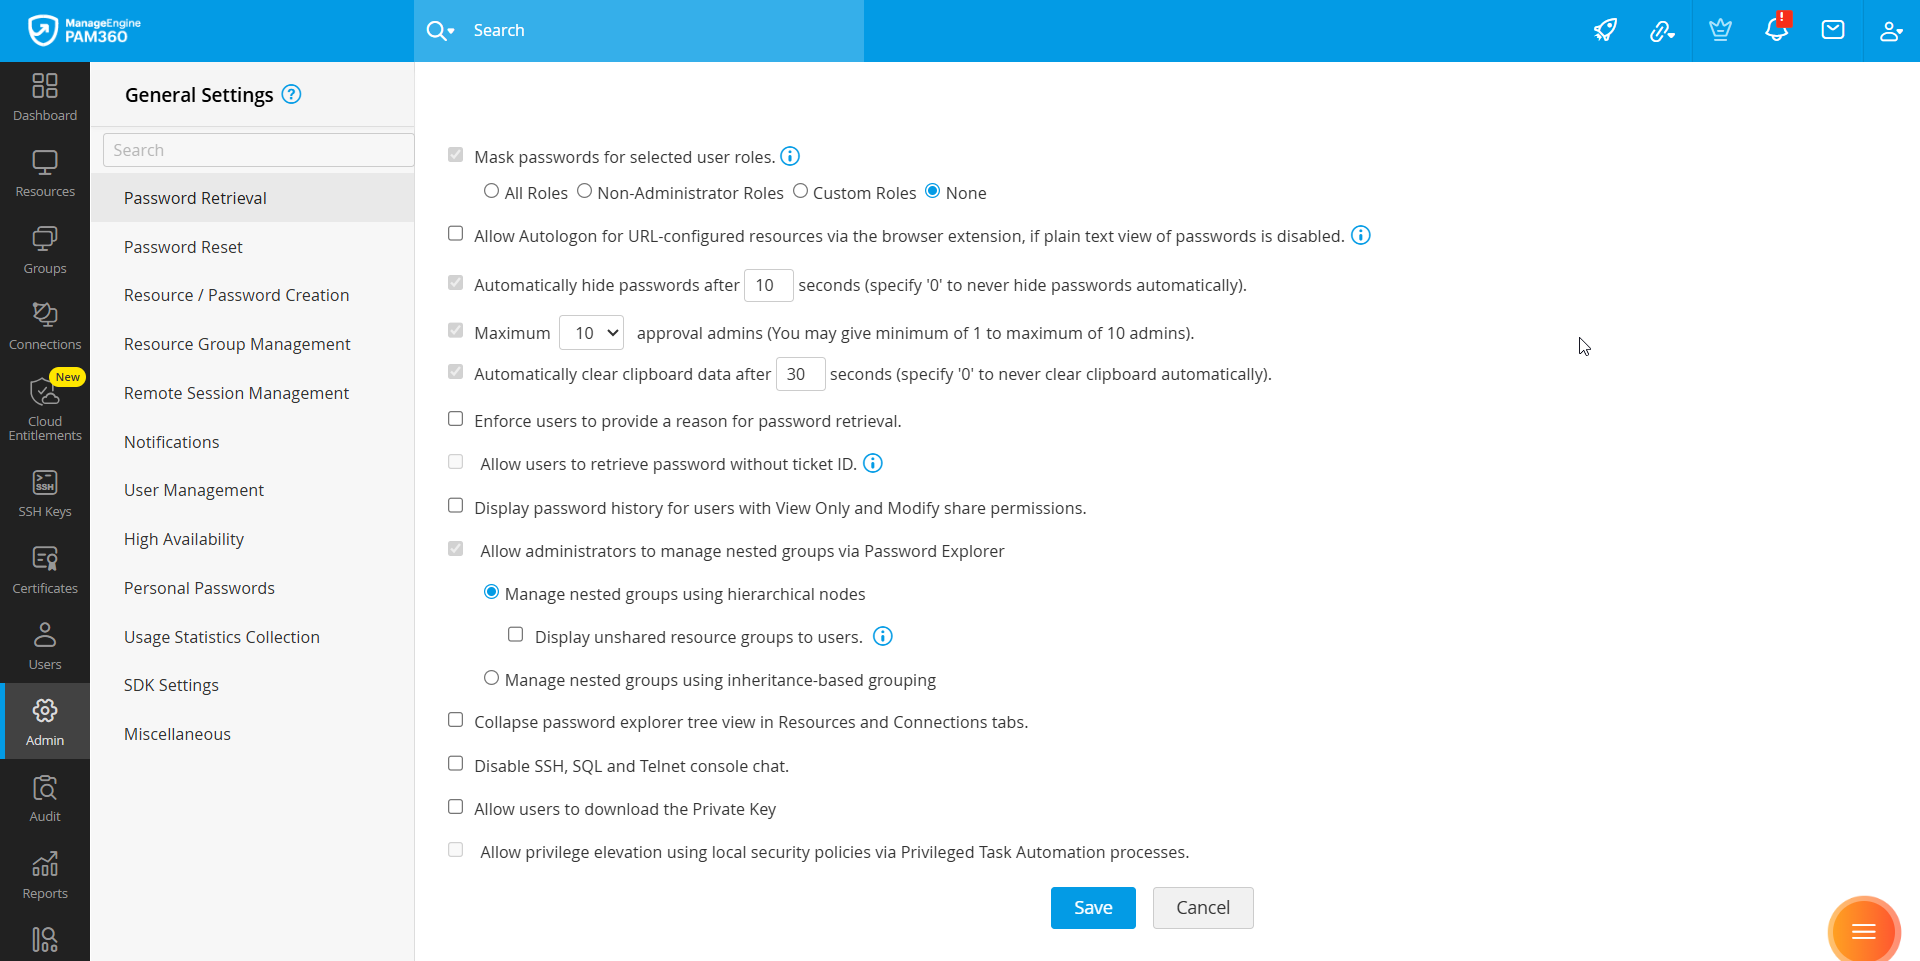Check messages via the envelope icon

pyautogui.click(x=1833, y=30)
